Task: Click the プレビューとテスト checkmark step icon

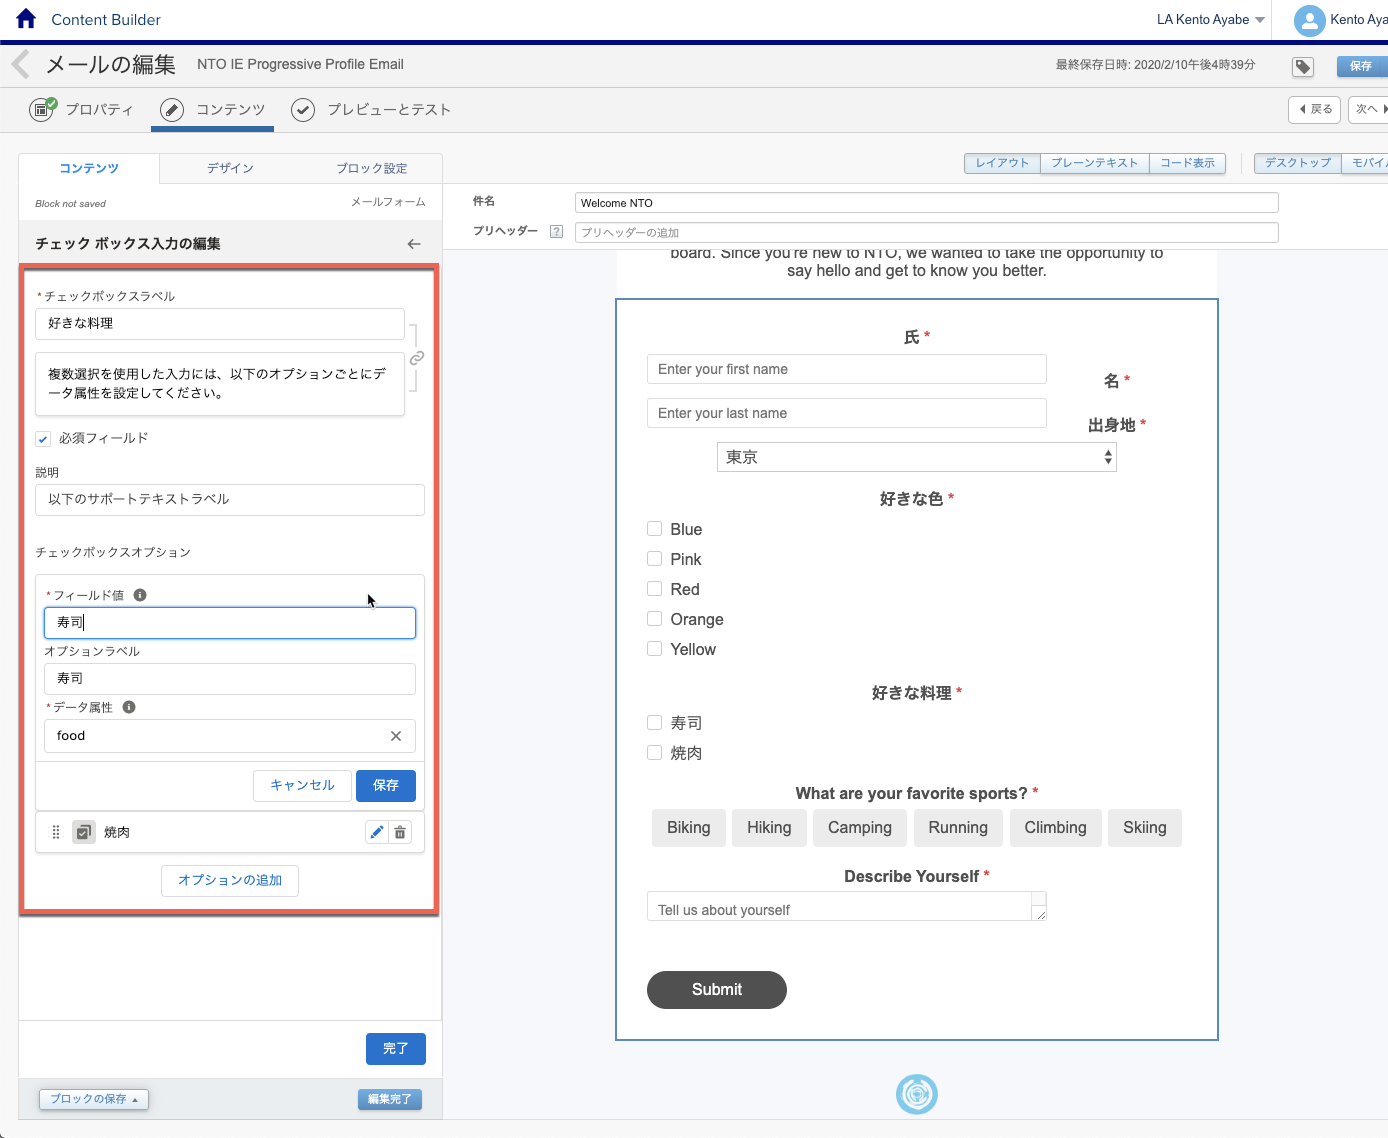Action: tap(303, 110)
